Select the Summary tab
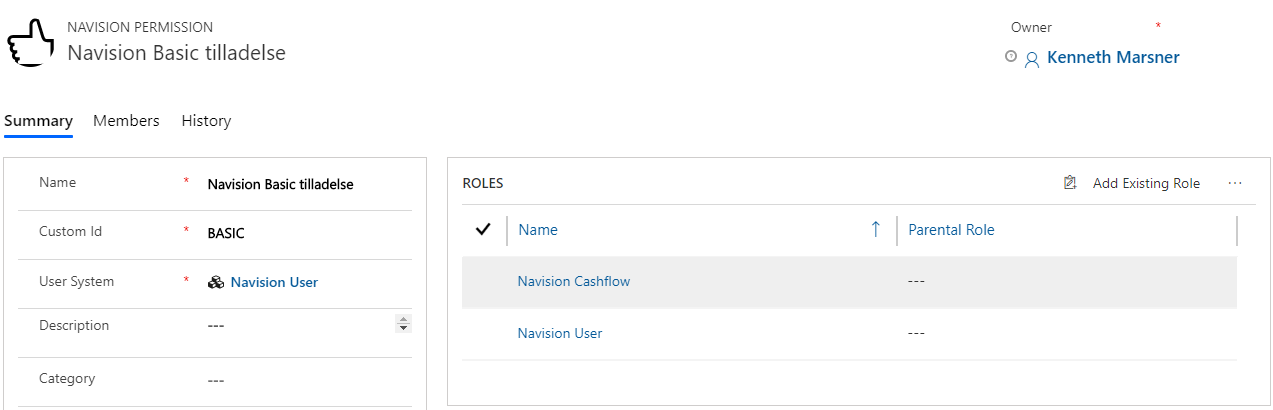The height and width of the screenshot is (410, 1273). 38,121
